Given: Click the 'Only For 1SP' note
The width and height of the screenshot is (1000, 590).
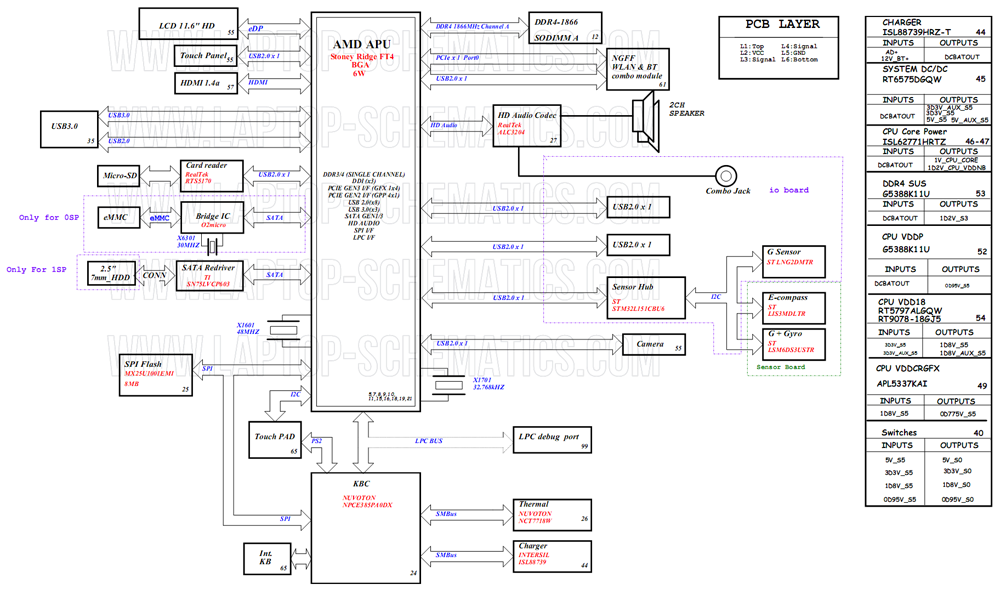Looking at the screenshot, I should (36, 270).
